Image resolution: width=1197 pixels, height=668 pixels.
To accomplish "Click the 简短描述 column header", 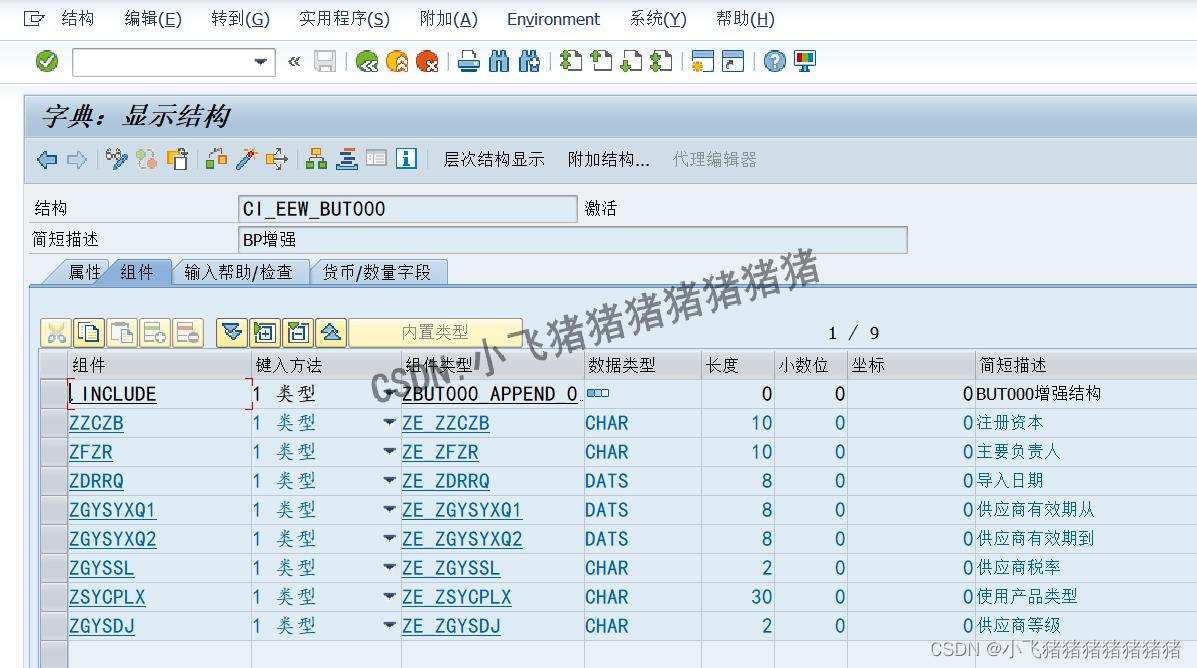I will point(1086,365).
